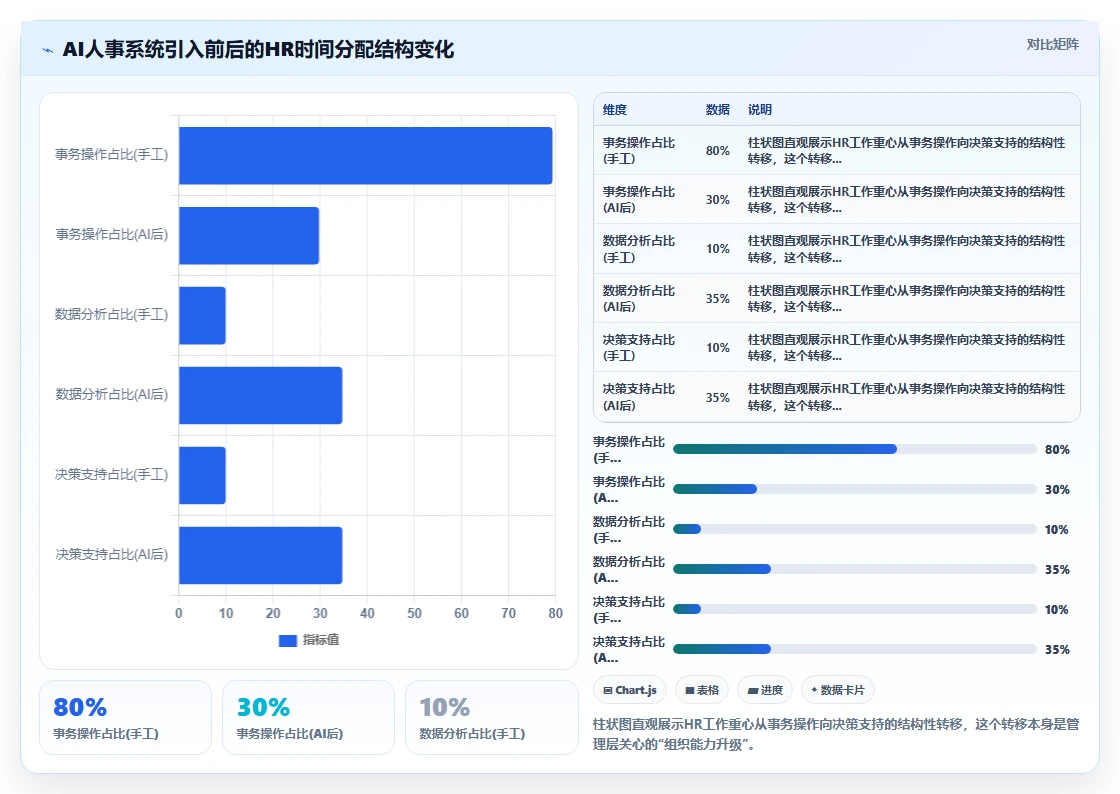This screenshot has height=794, width=1120.
Task: Click the 10% 数据分析占比(手工) stat card
Action: pos(491,718)
